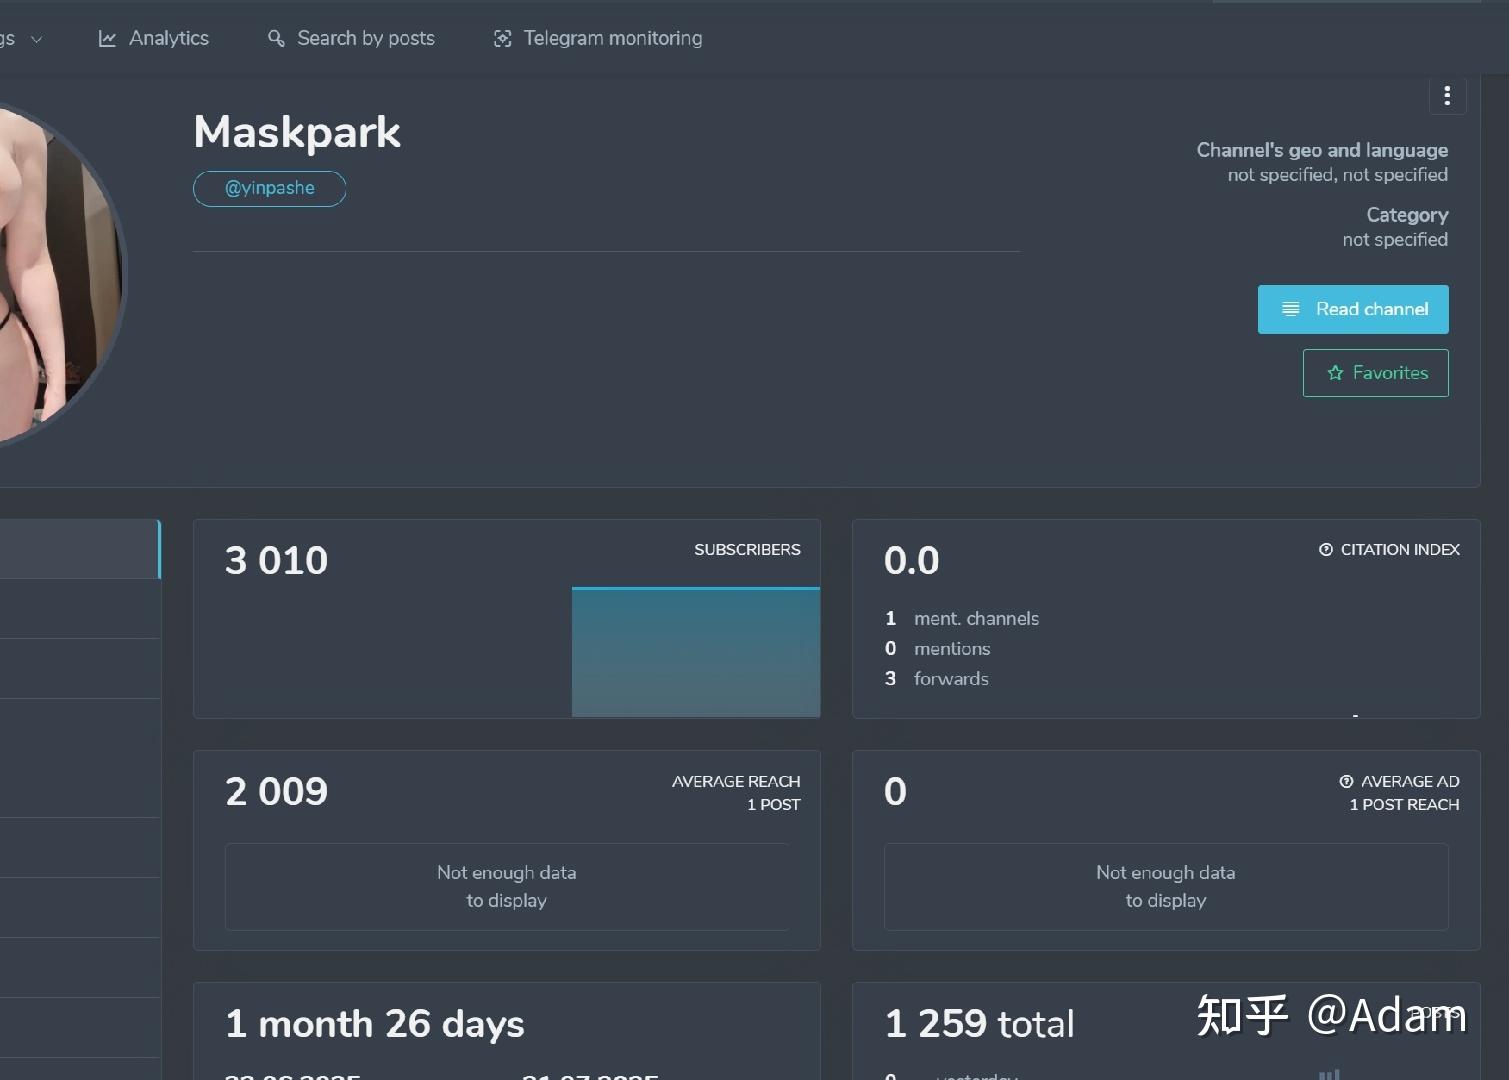Click the Telegram monitoring grid icon
This screenshot has width=1509, height=1080.
pyautogui.click(x=501, y=38)
